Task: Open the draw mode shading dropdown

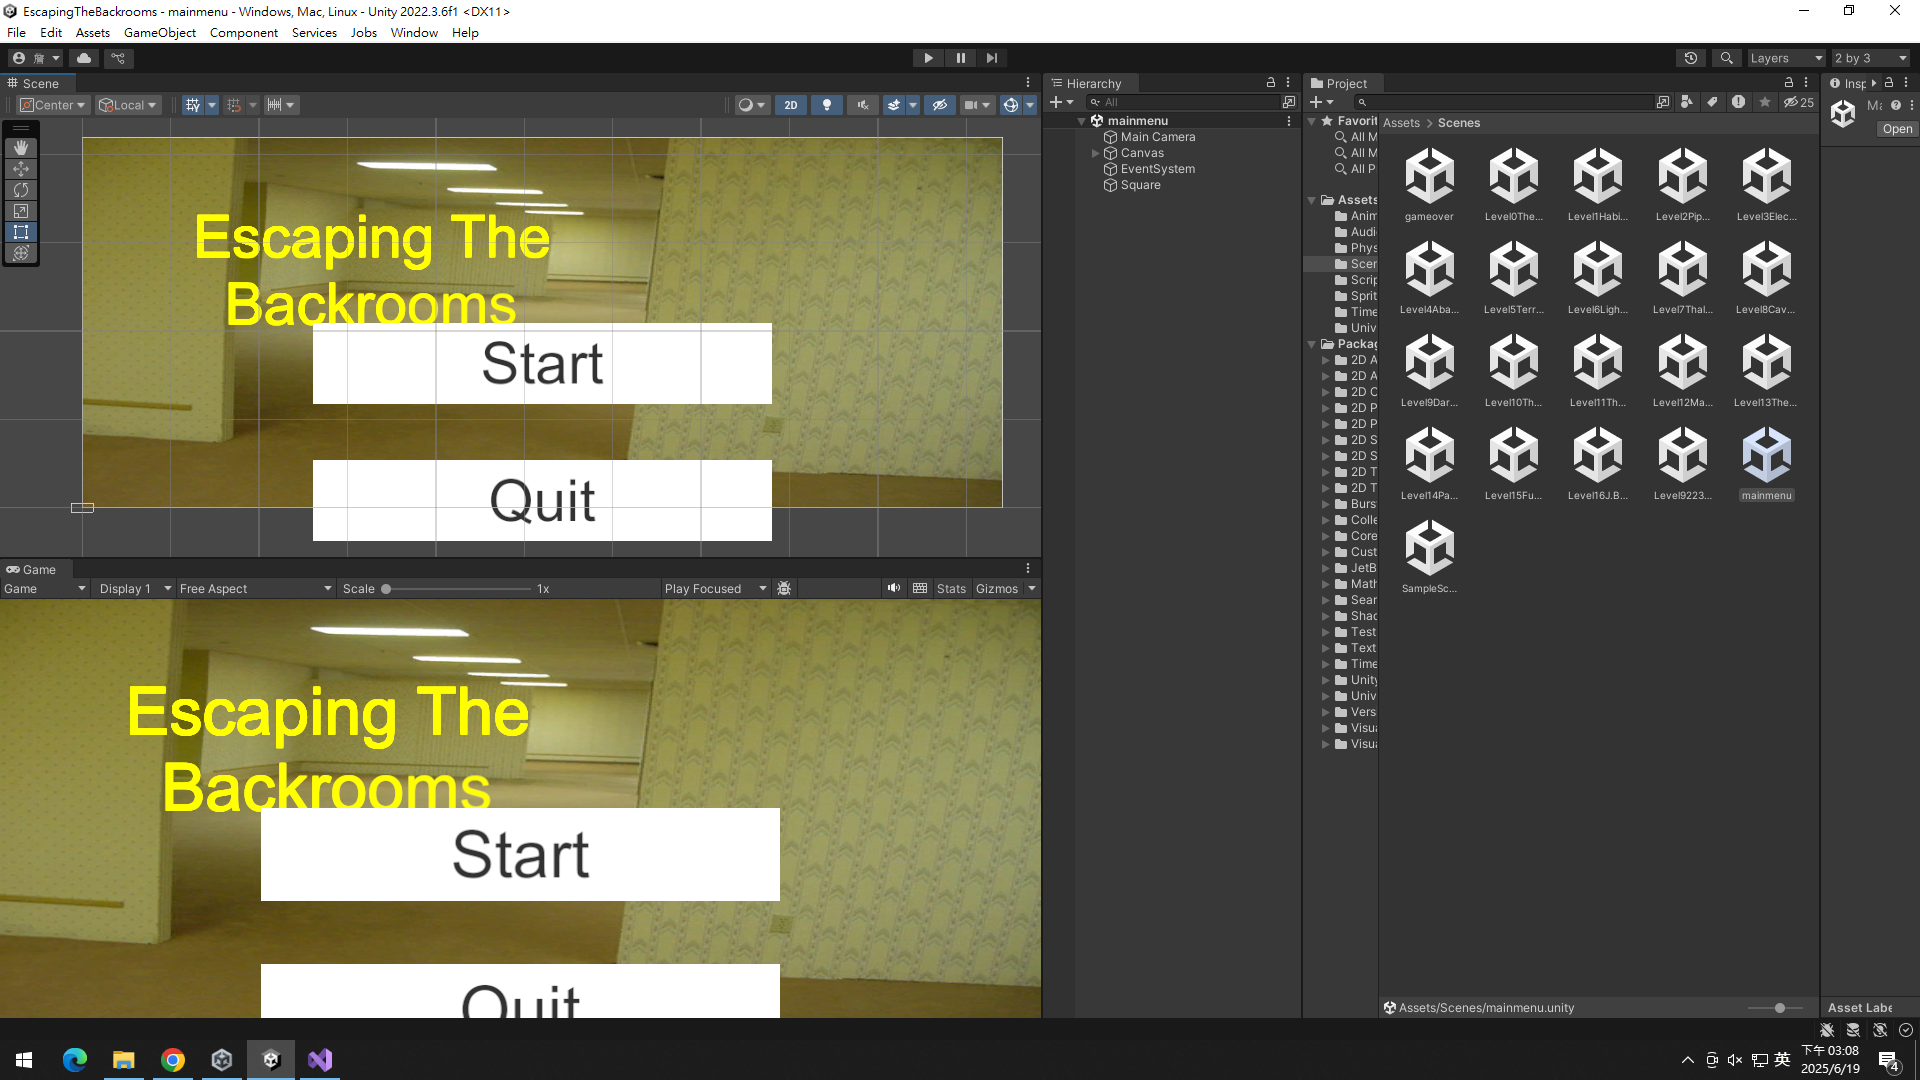Action: pyautogui.click(x=751, y=105)
